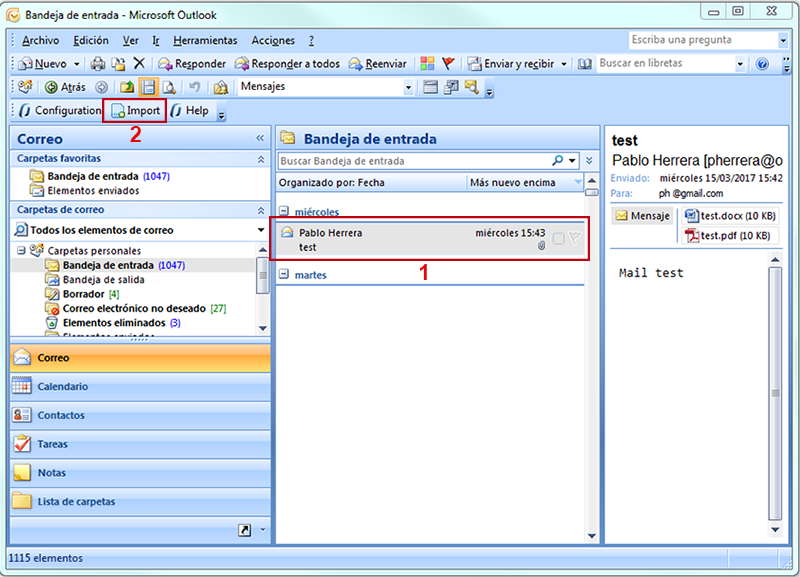Image resolution: width=800 pixels, height=577 pixels.
Task: Switch to the Notas pane
Action: click(x=140, y=472)
